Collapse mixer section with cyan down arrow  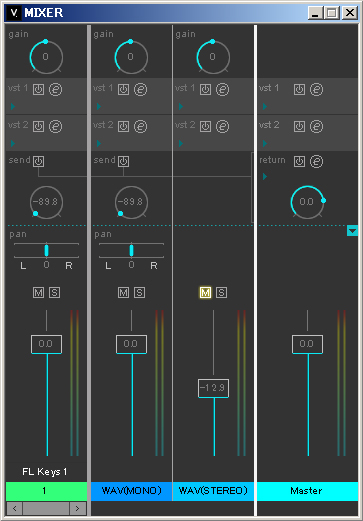point(352,231)
